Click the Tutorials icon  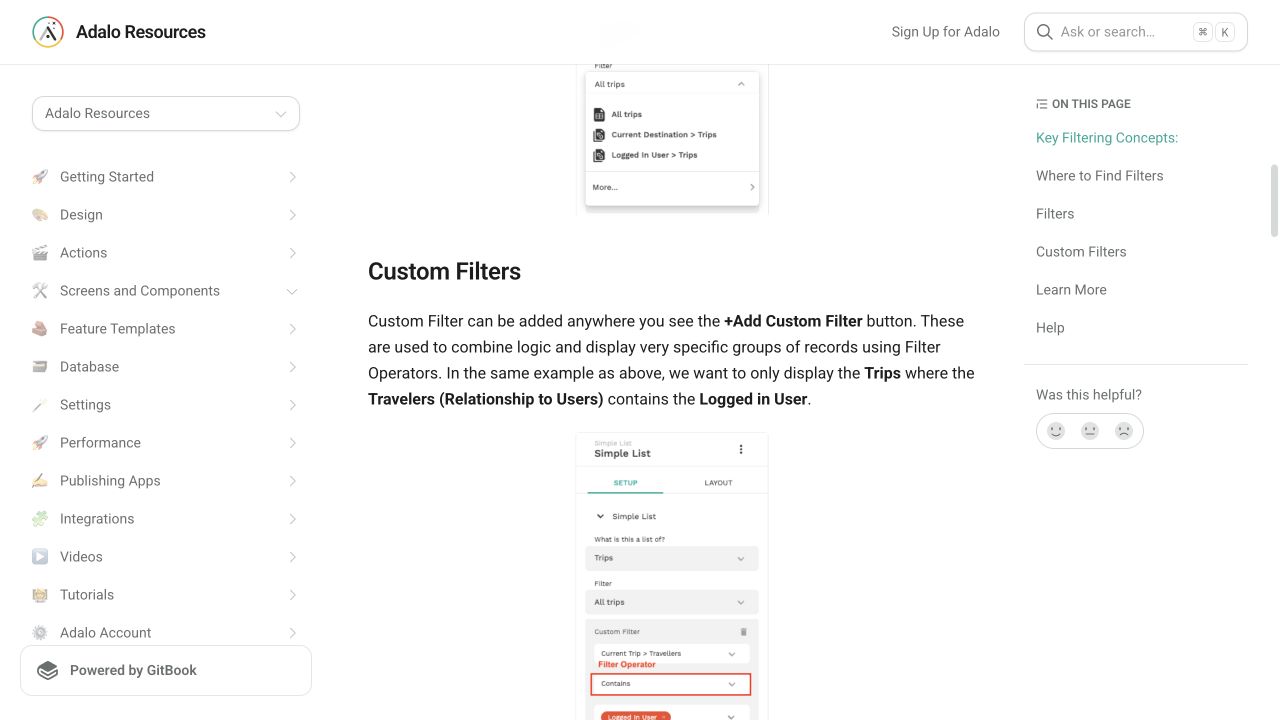(40, 595)
